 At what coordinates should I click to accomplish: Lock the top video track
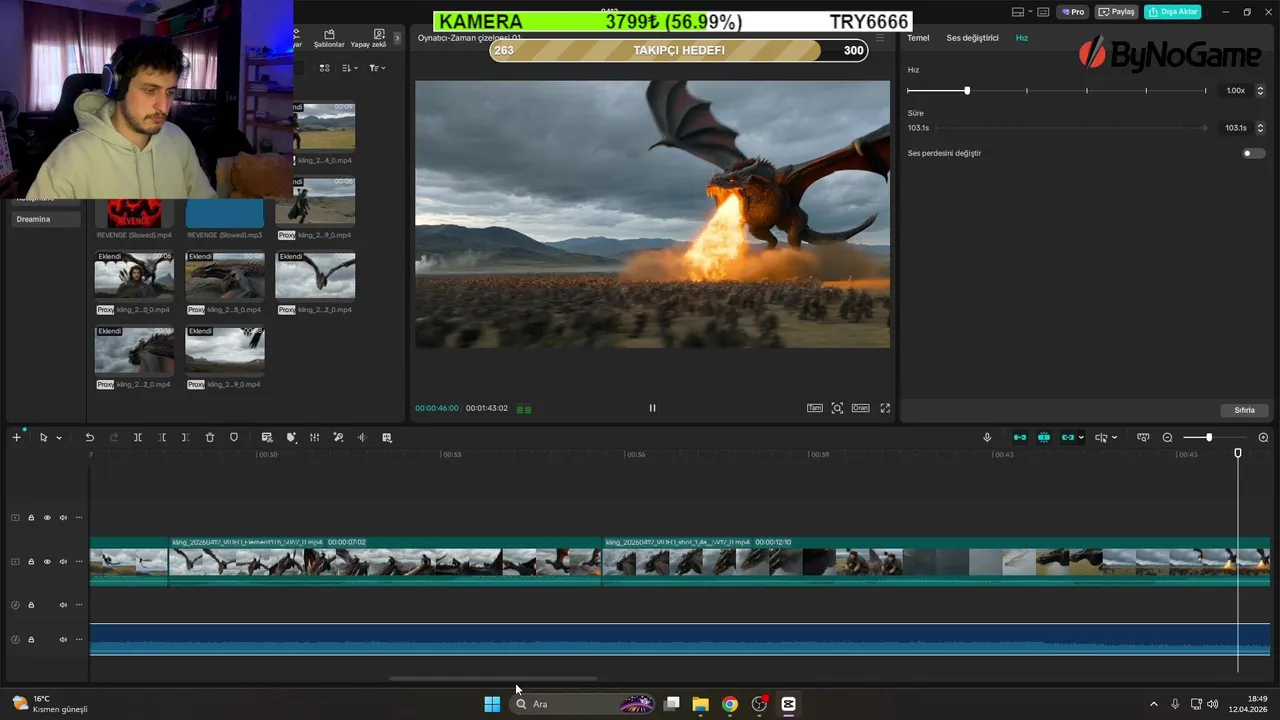pyautogui.click(x=31, y=517)
